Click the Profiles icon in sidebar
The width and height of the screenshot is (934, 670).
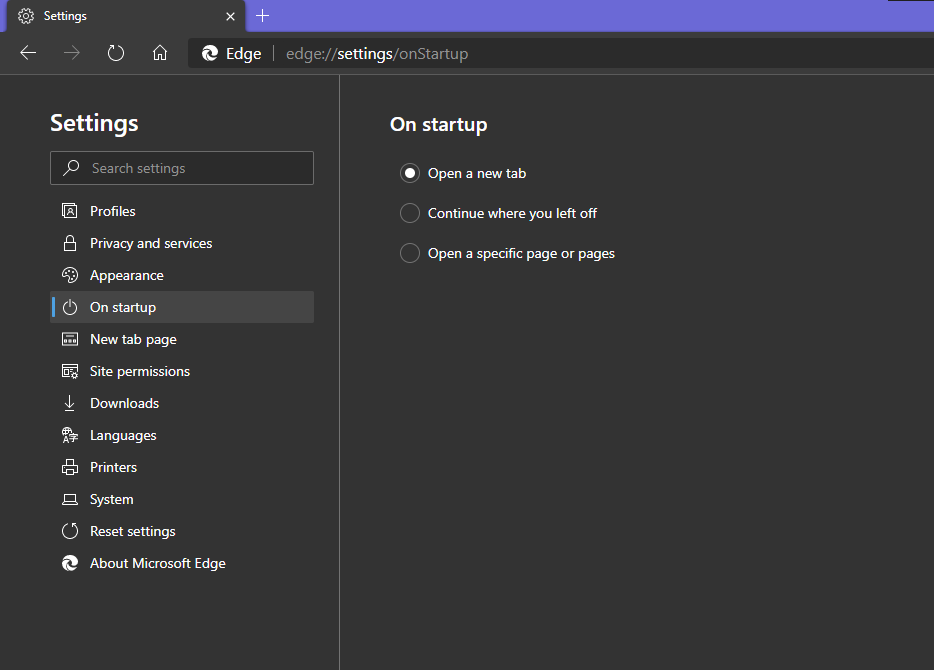pos(70,211)
